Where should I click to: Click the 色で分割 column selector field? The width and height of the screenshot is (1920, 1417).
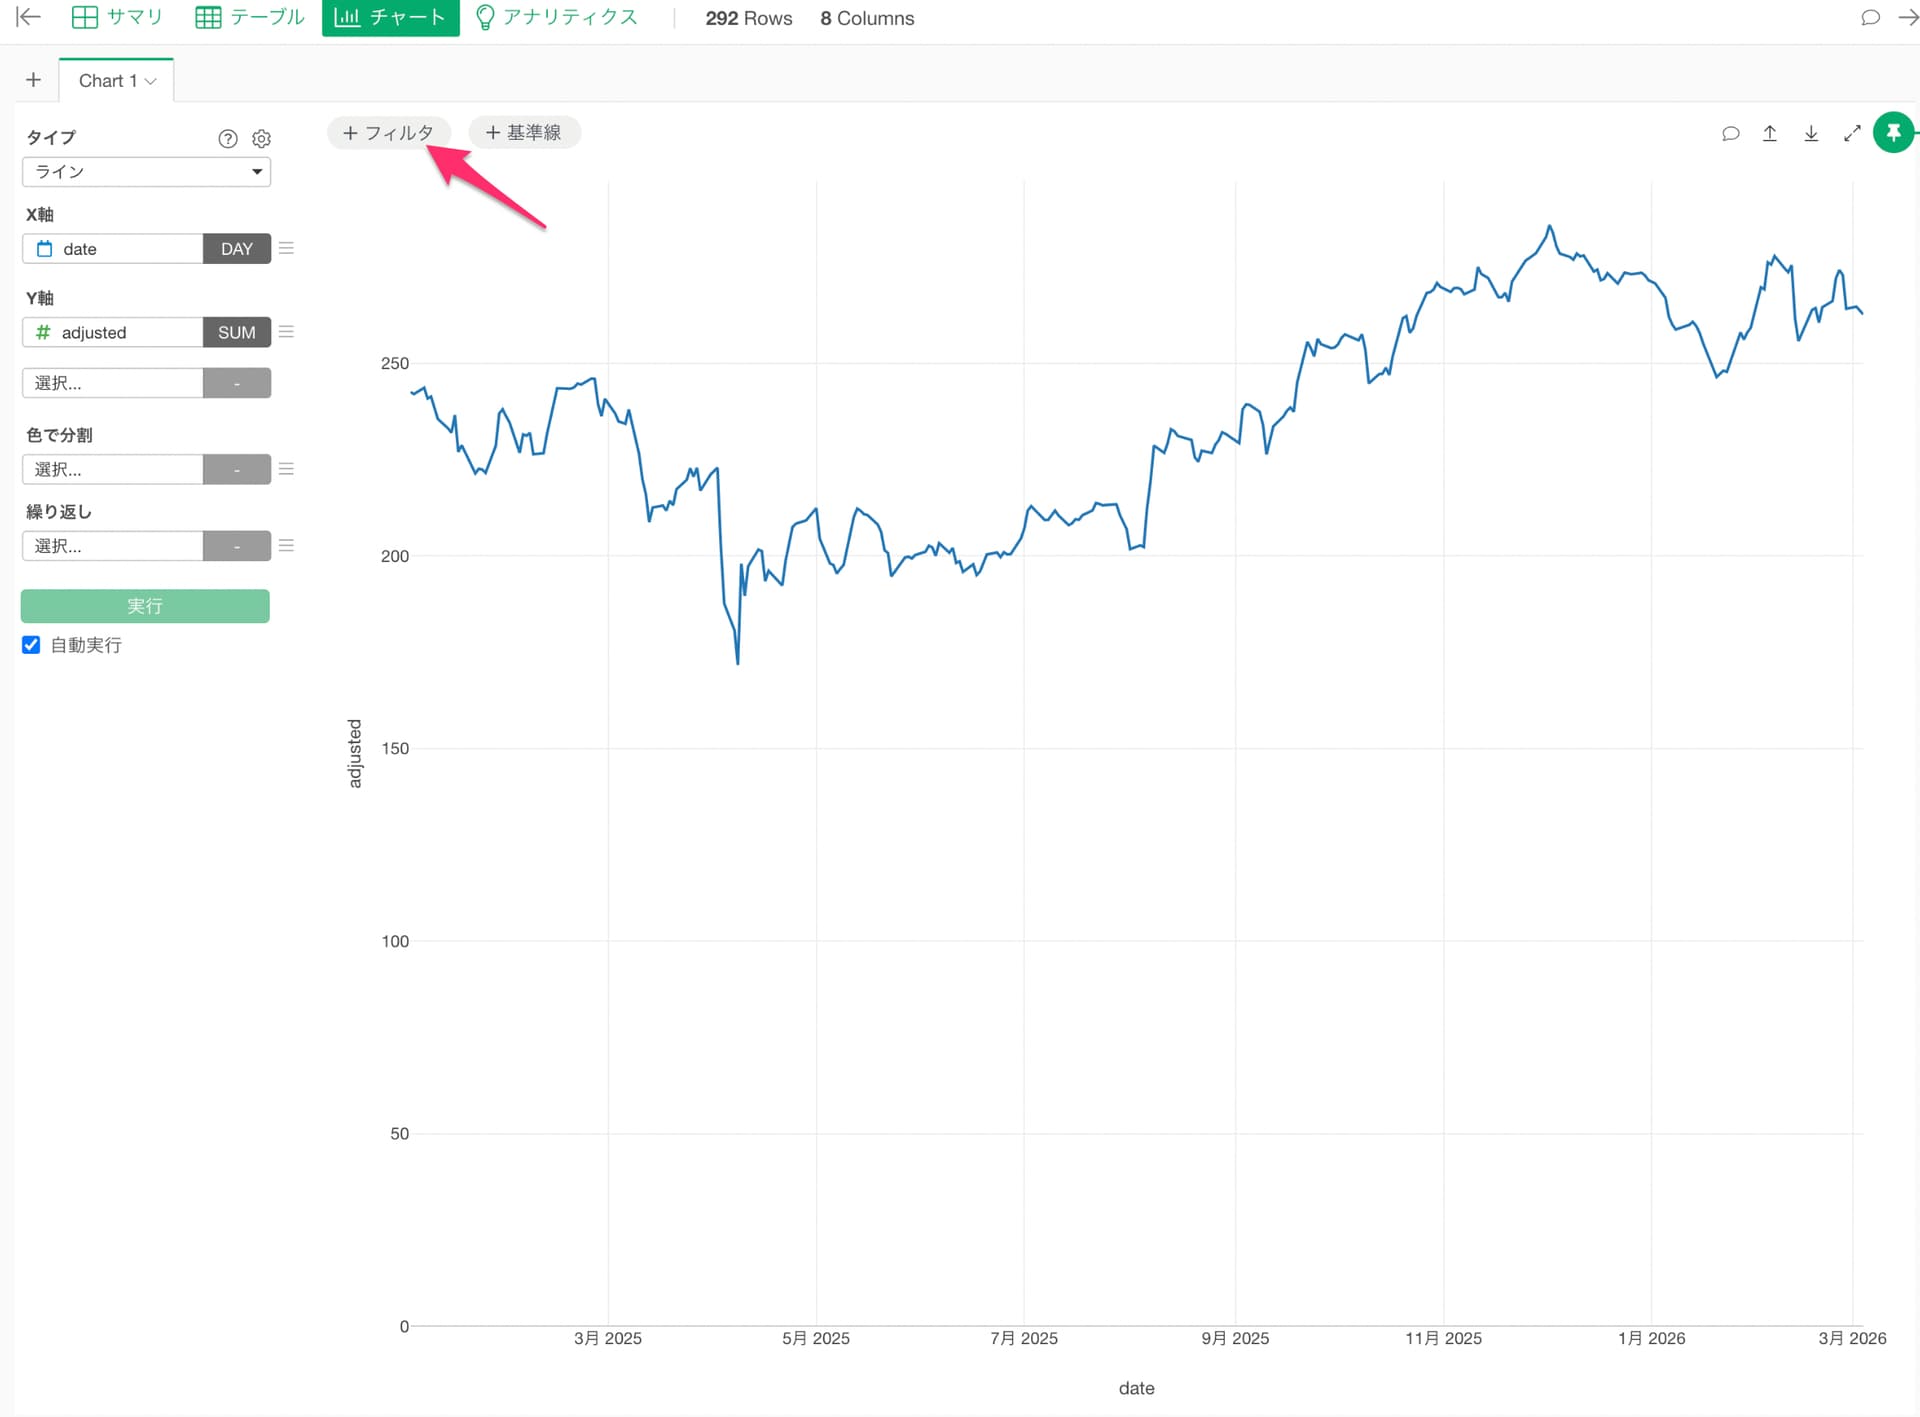pos(112,469)
